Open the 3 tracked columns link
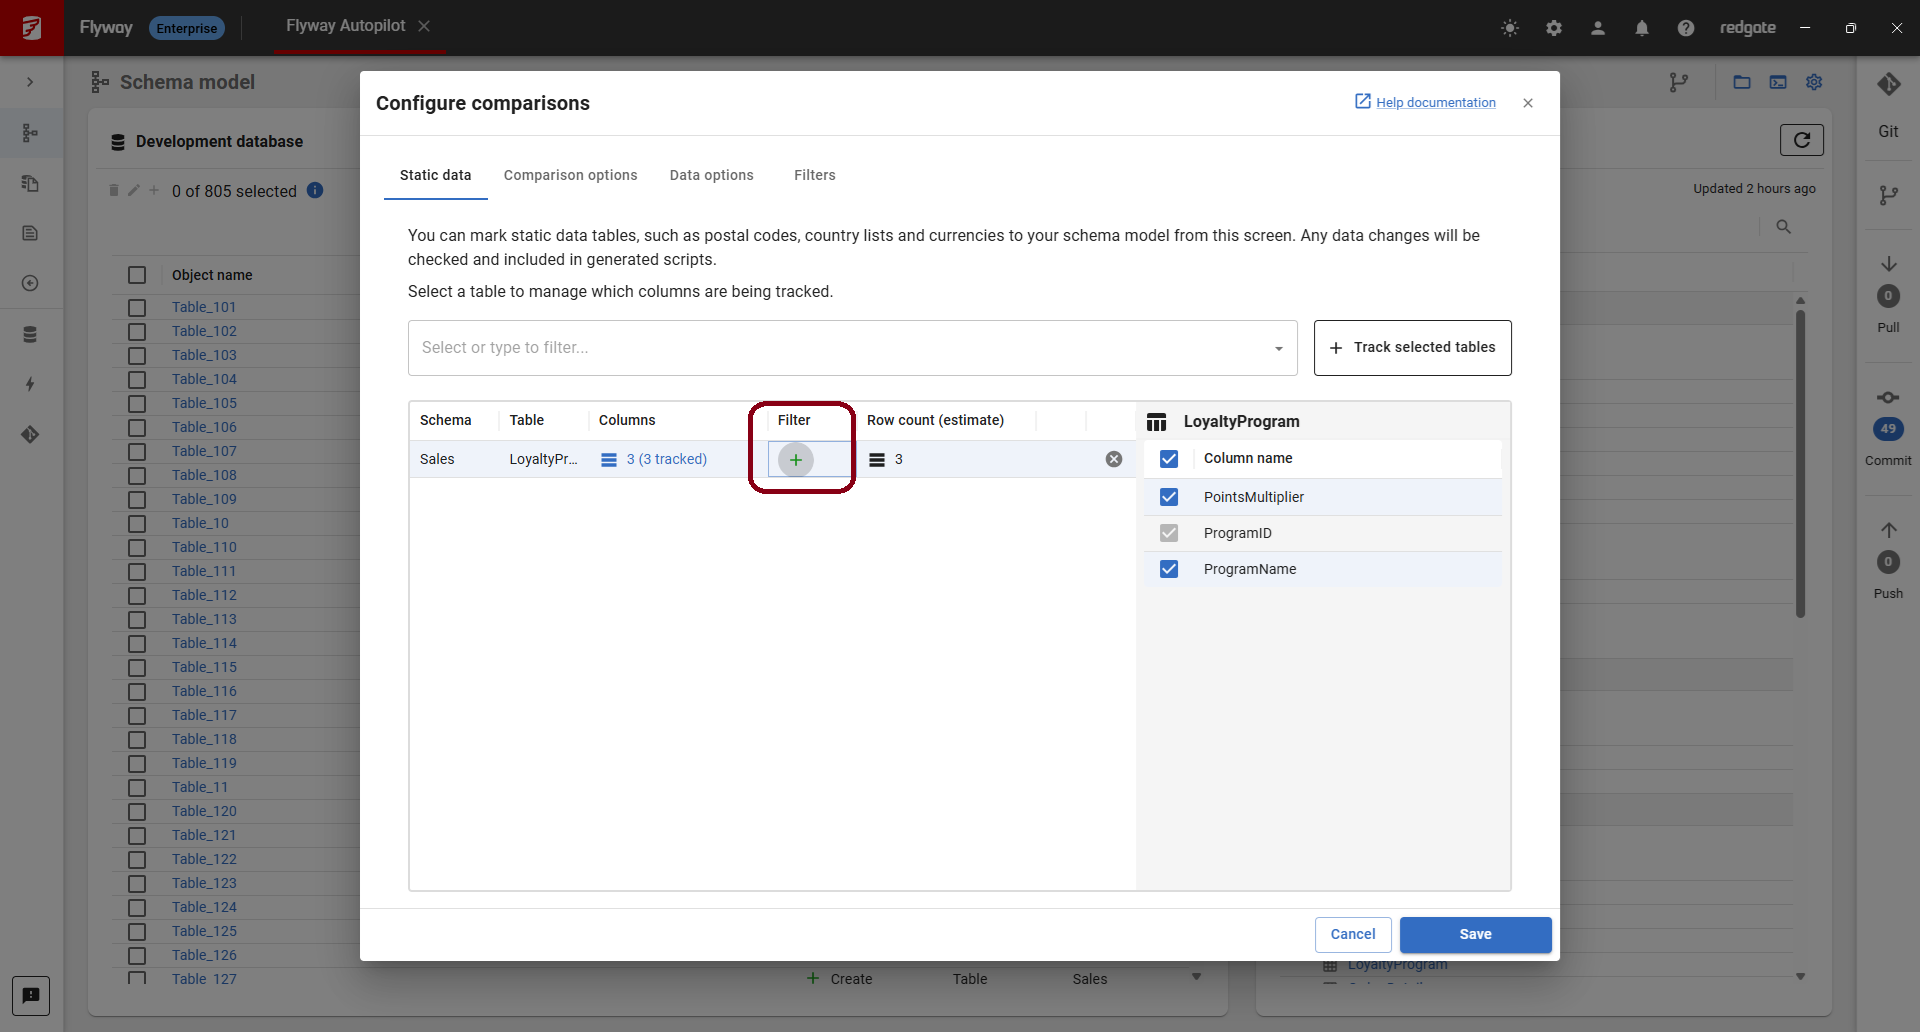Screen dimensions: 1920x1032 pyautogui.click(x=666, y=459)
